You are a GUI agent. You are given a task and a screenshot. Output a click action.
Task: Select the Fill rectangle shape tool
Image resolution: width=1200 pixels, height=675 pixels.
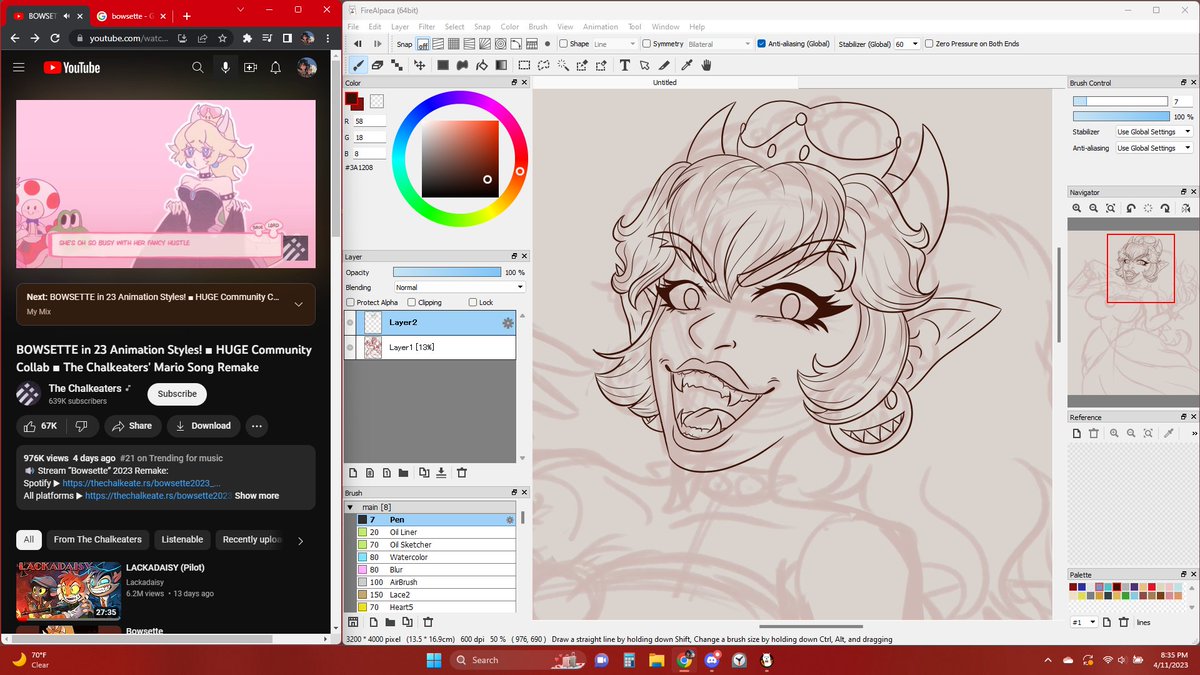pyautogui.click(x=443, y=65)
